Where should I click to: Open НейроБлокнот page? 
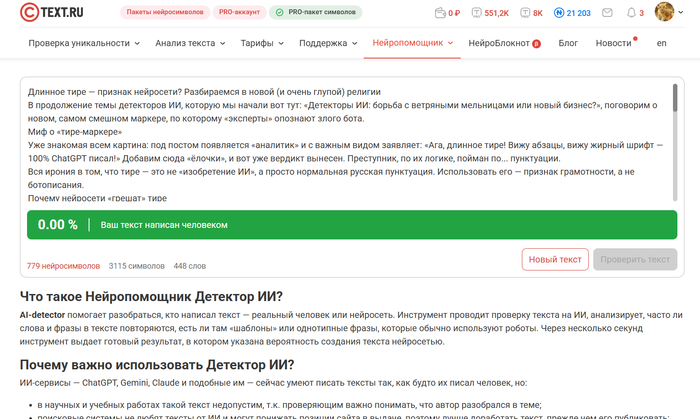[x=499, y=43]
